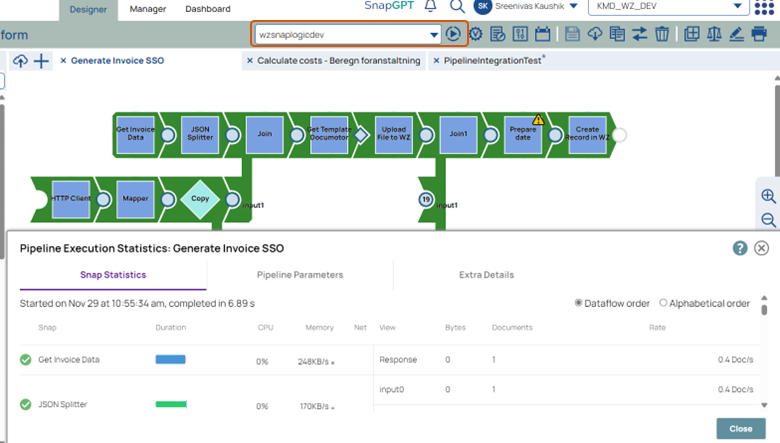Click the cloud download export icon
780x443 pixels.
click(594, 34)
